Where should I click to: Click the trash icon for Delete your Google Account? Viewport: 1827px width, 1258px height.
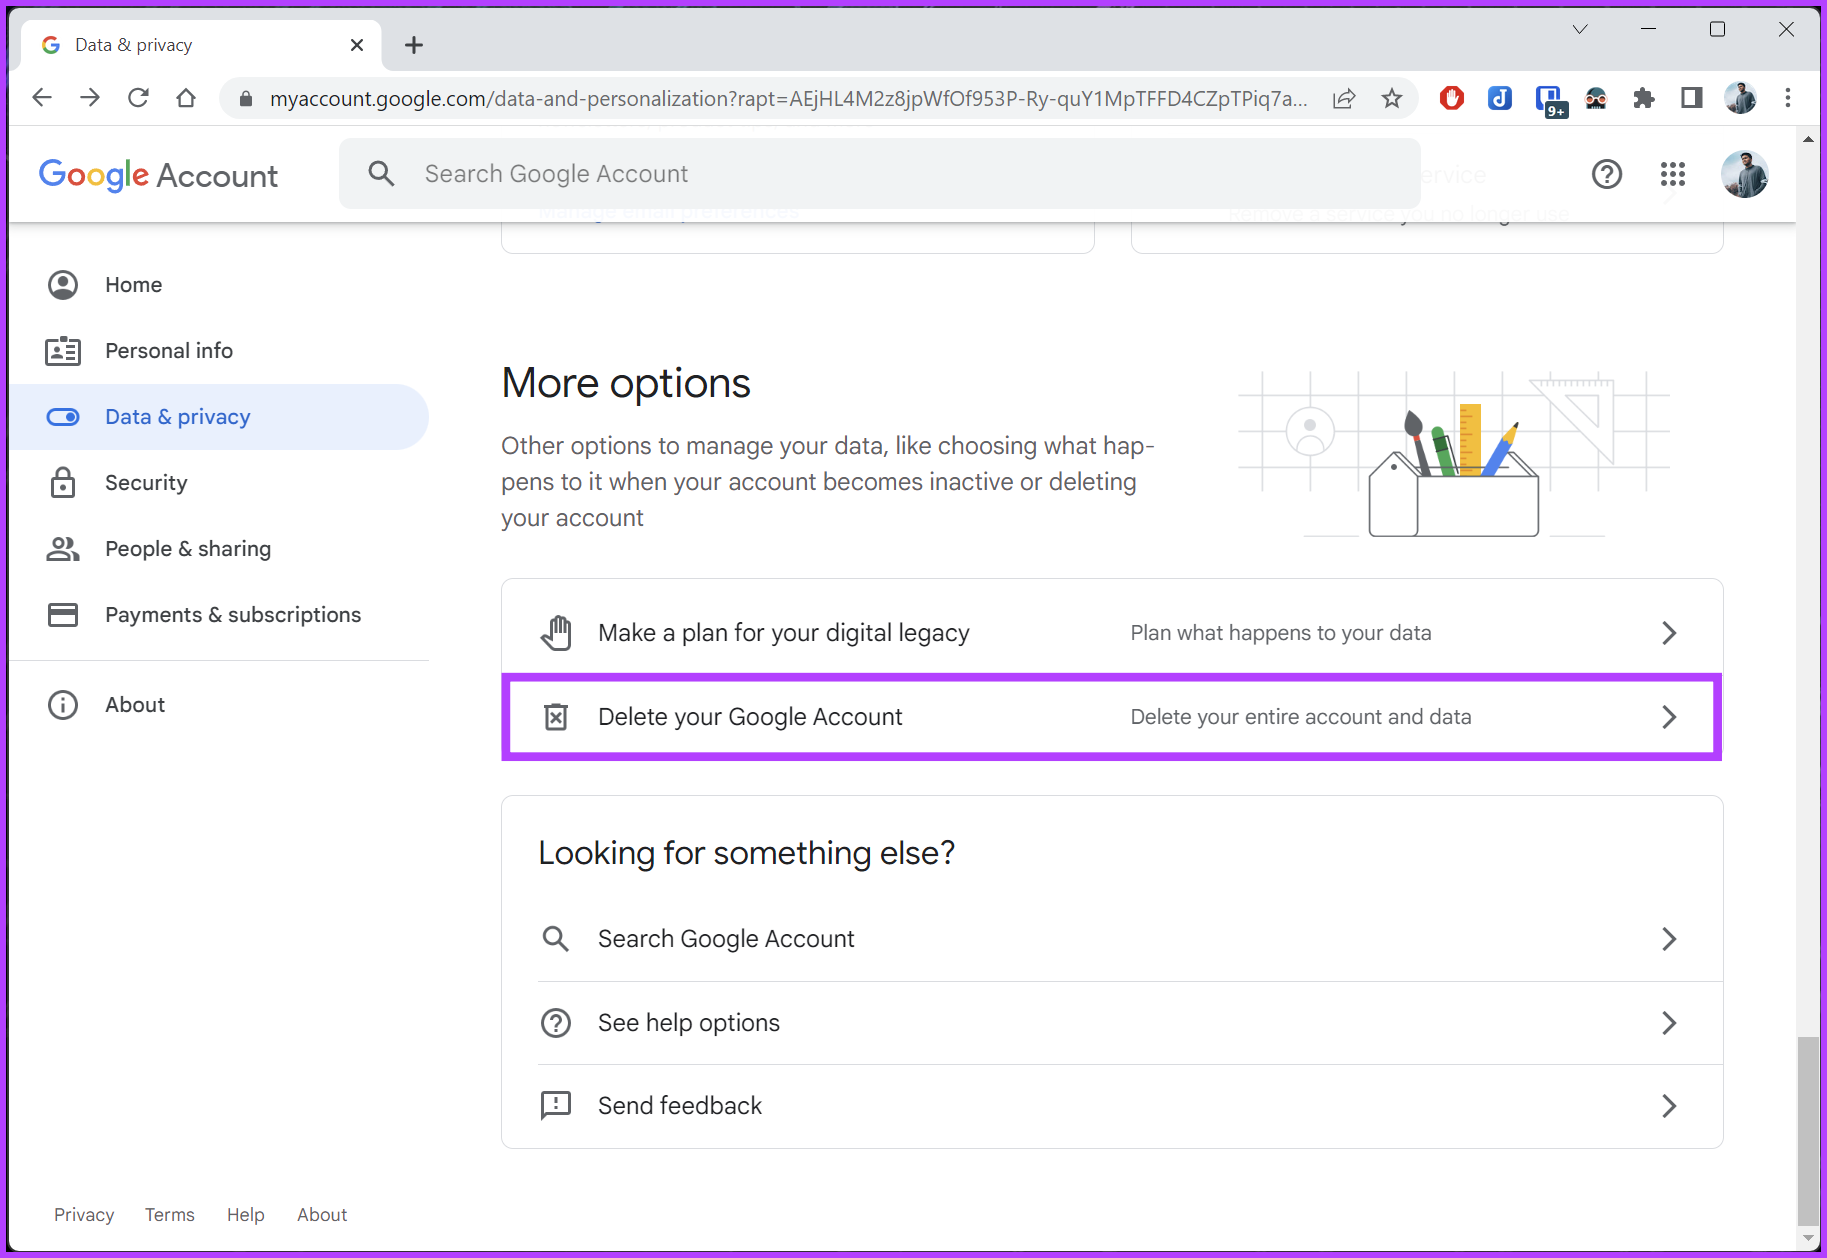tap(556, 717)
